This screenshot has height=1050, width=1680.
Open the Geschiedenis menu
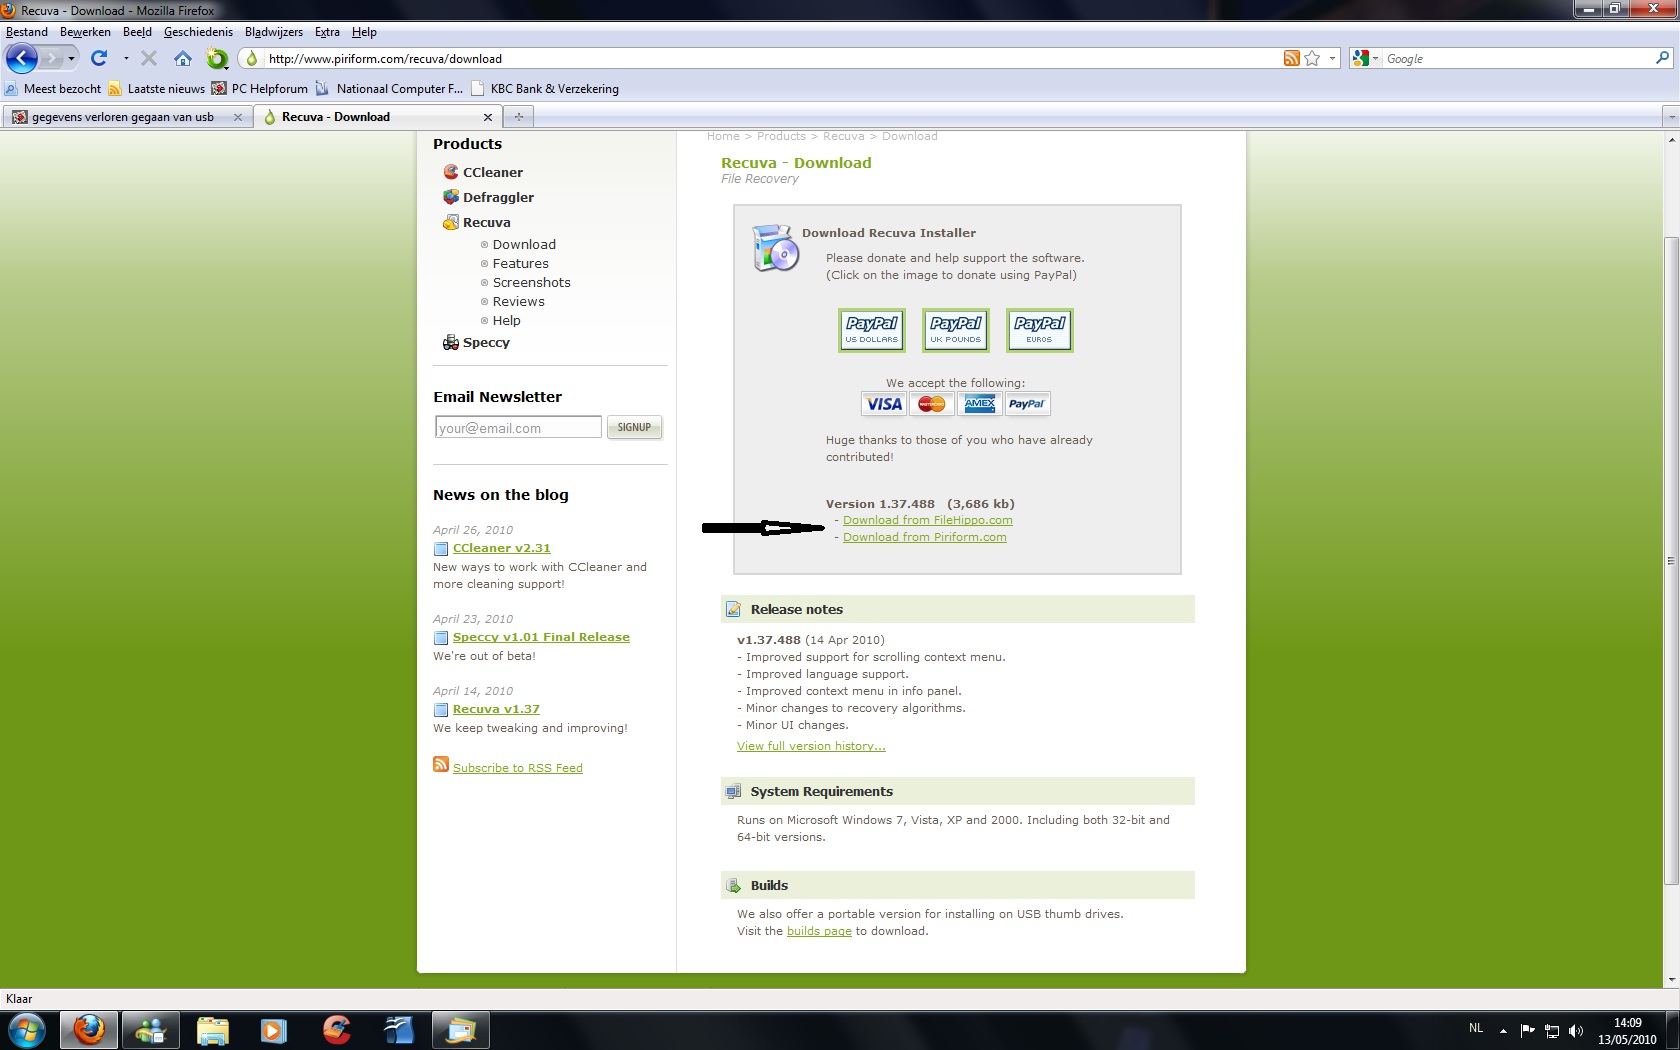[x=198, y=32]
